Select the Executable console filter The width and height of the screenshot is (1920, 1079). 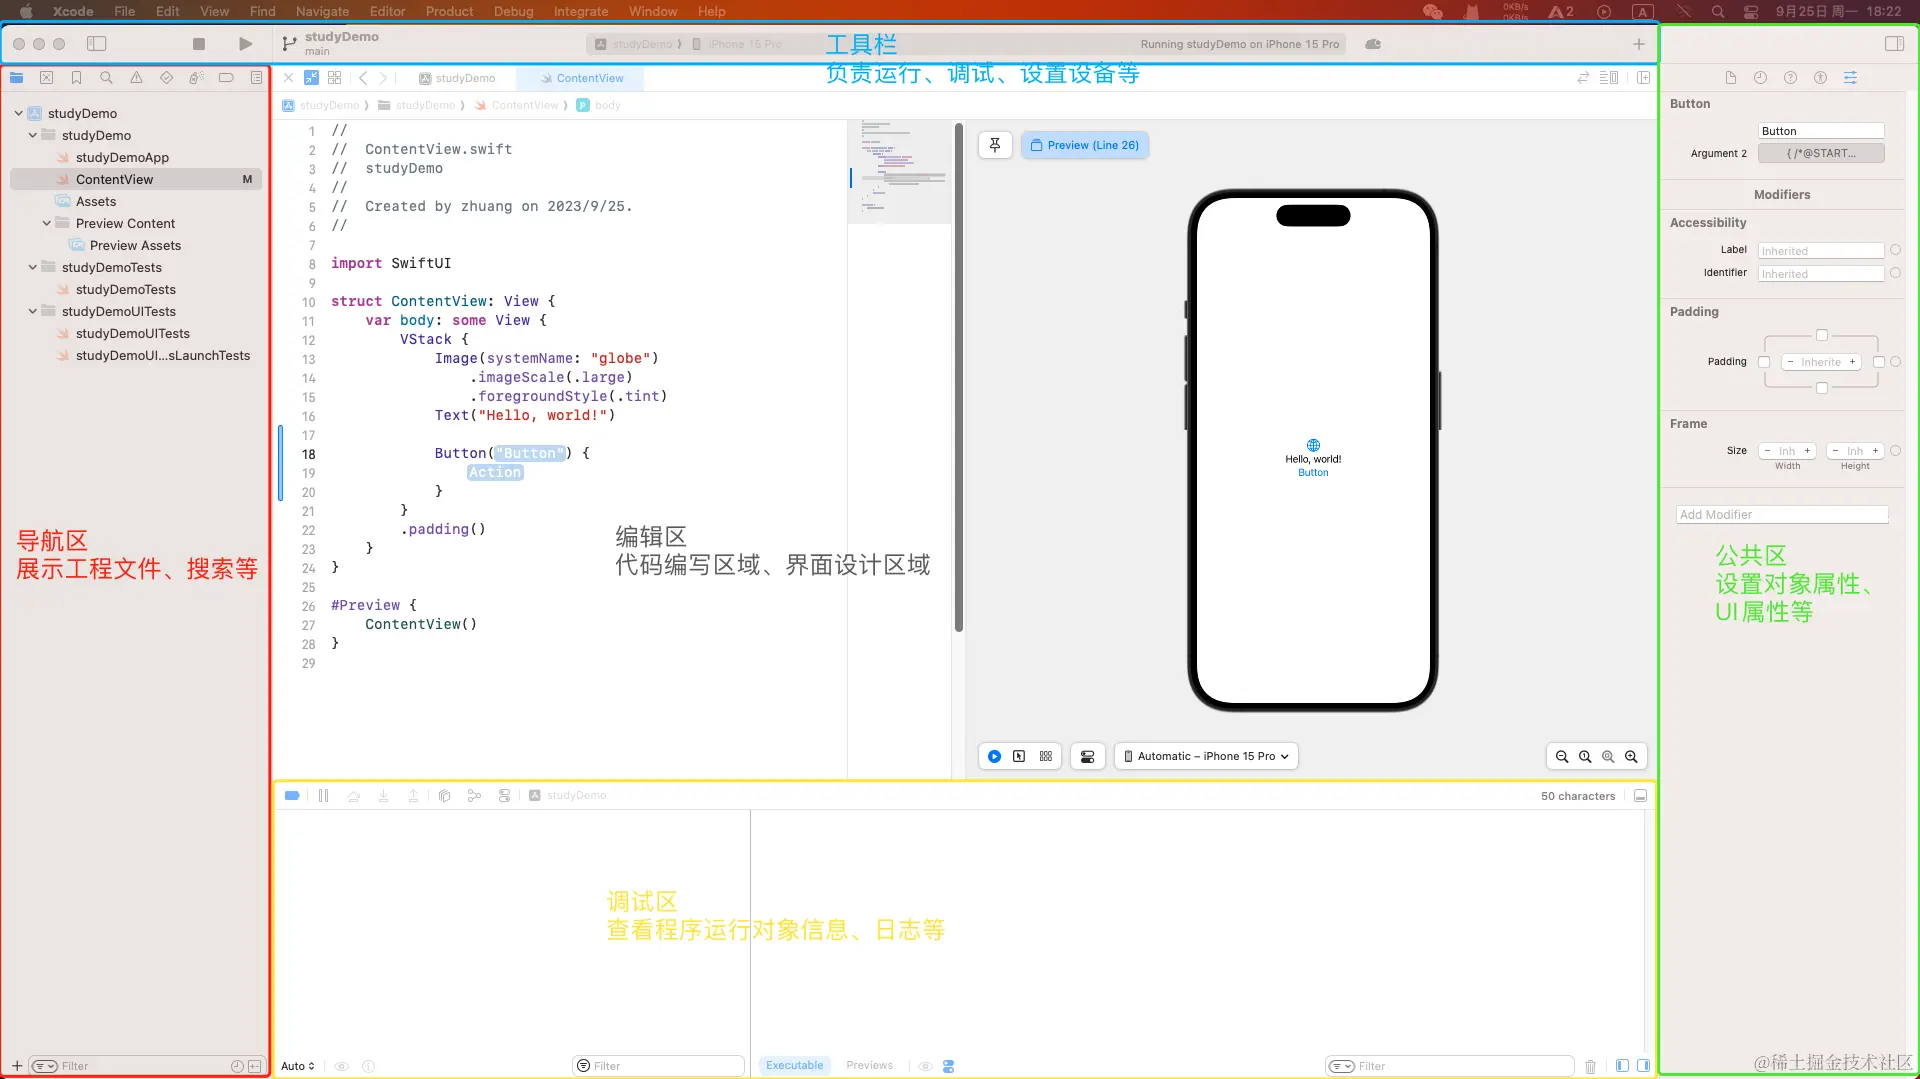[795, 1066]
